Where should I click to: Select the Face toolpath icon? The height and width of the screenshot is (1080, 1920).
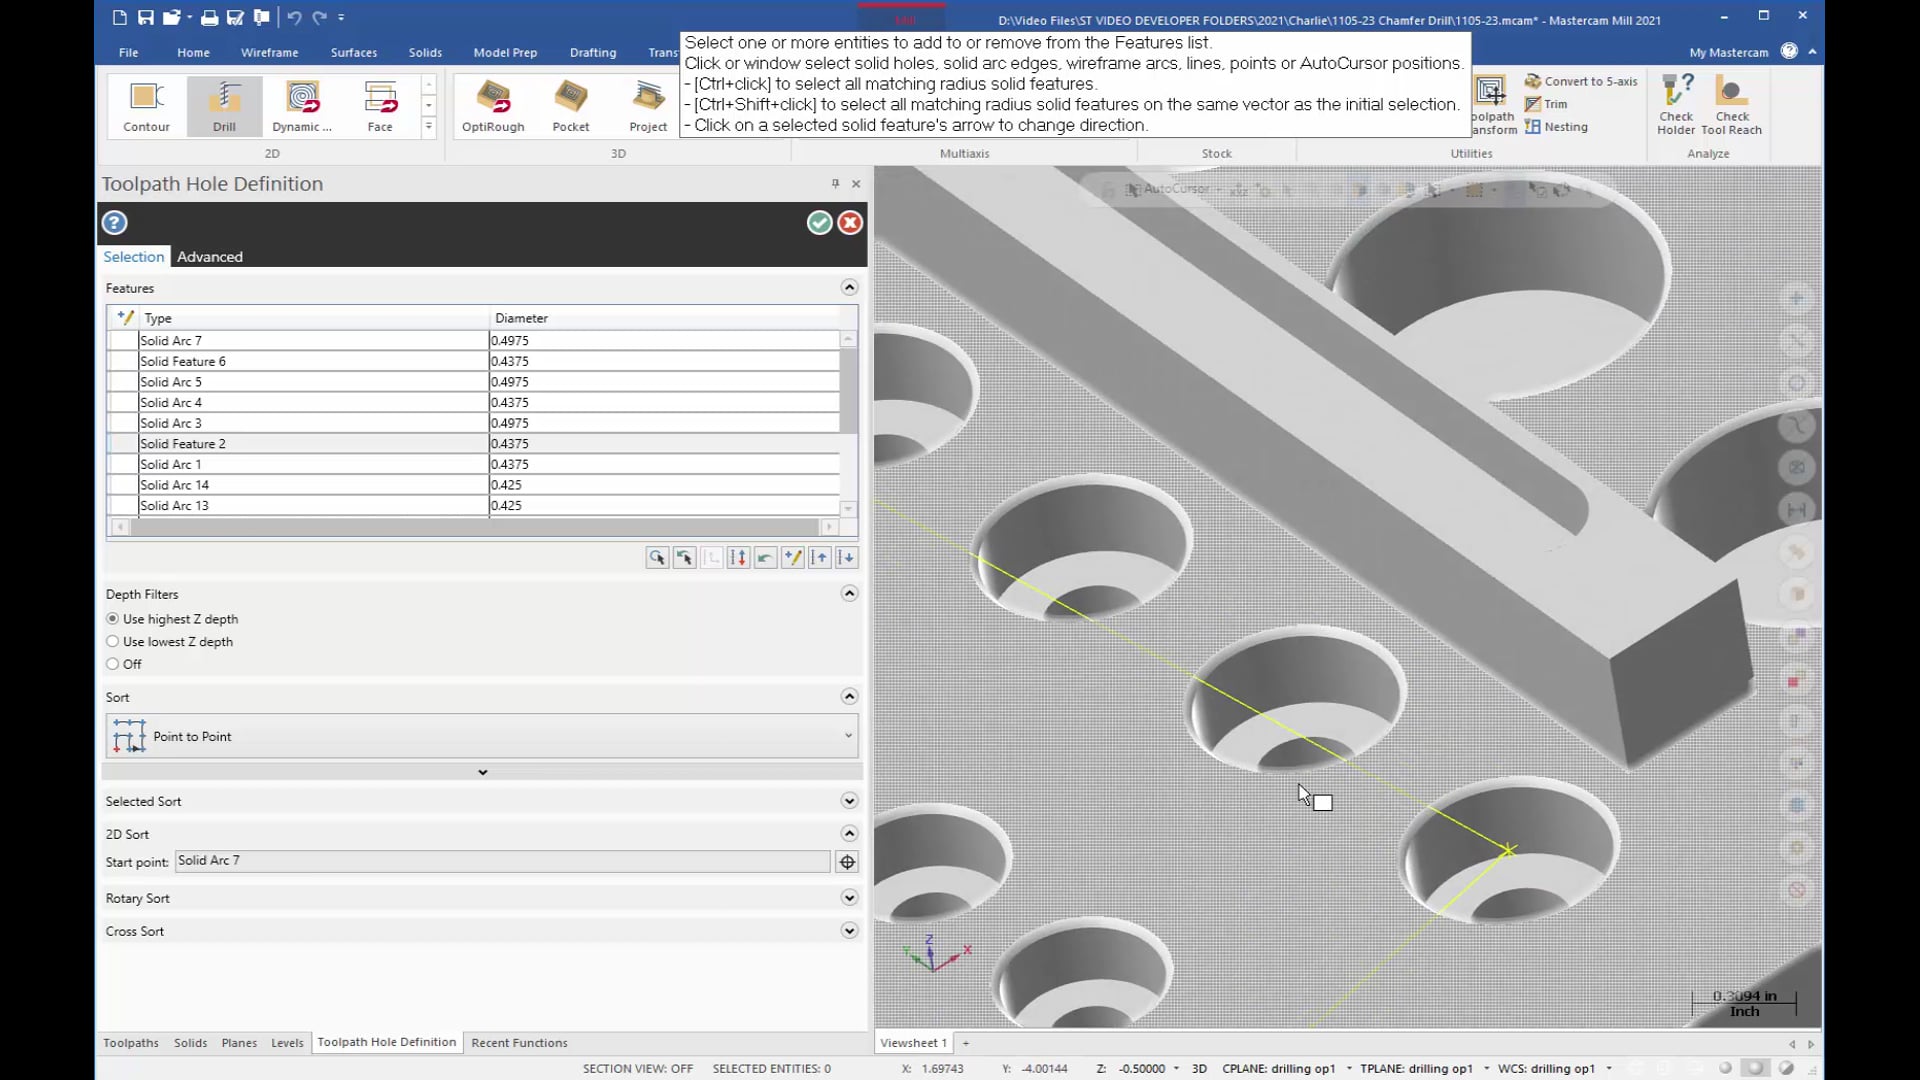[380, 106]
